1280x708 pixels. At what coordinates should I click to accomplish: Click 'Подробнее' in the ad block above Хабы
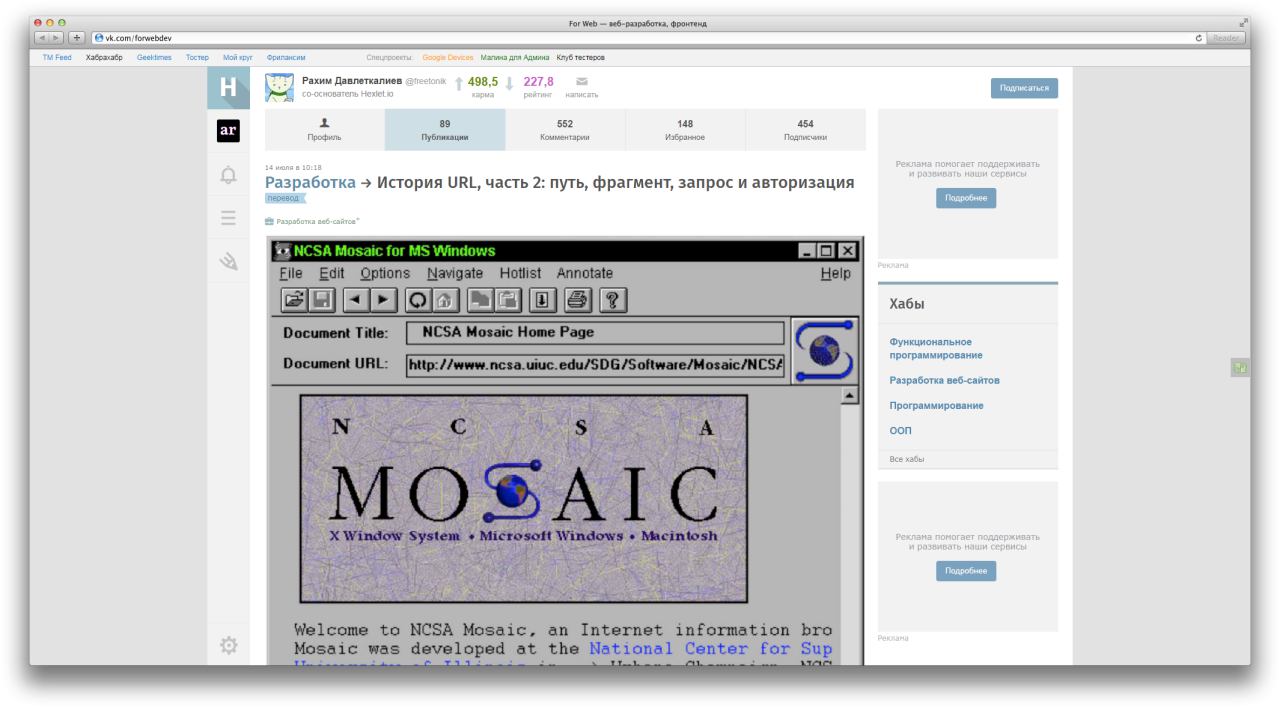tap(966, 198)
